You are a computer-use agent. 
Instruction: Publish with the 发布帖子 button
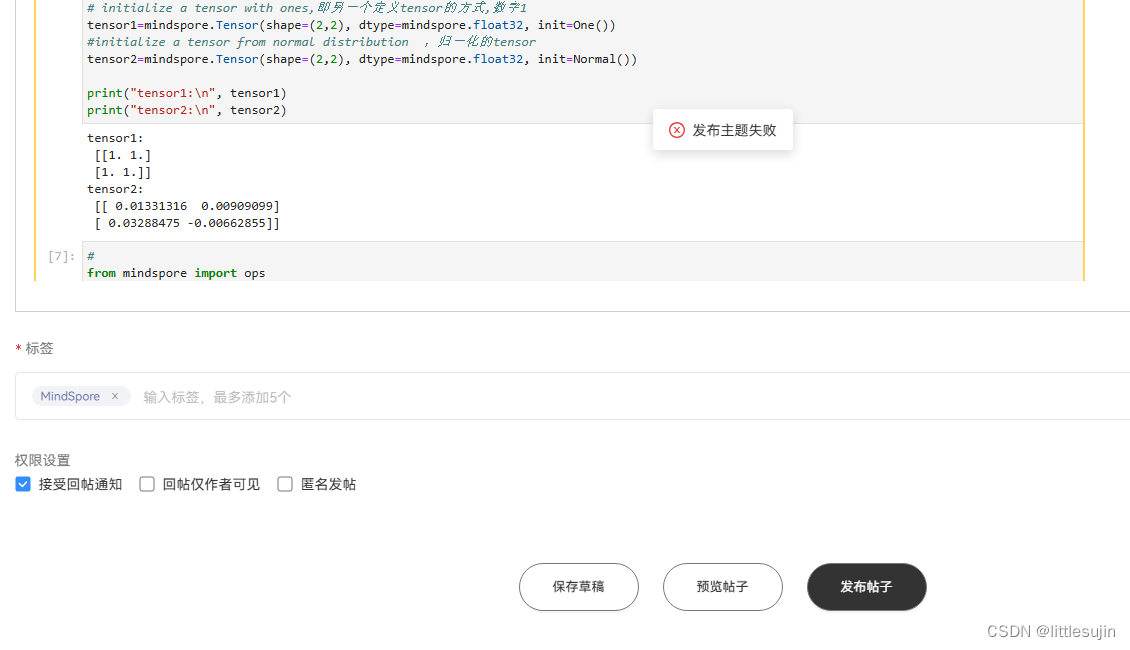(867, 587)
